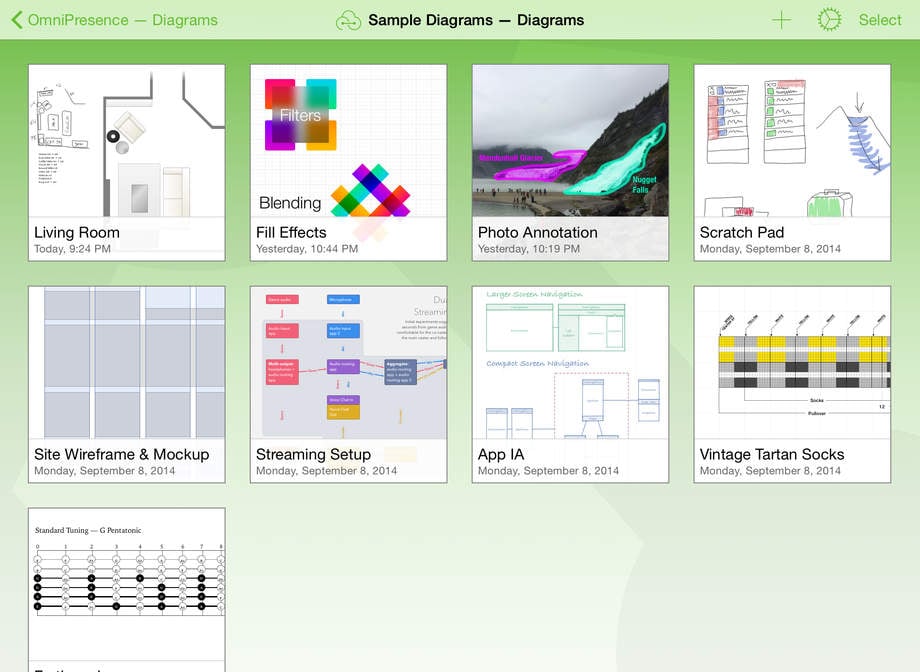Open the Site Wireframe & Mockup preview
This screenshot has height=672, width=920.
click(127, 362)
